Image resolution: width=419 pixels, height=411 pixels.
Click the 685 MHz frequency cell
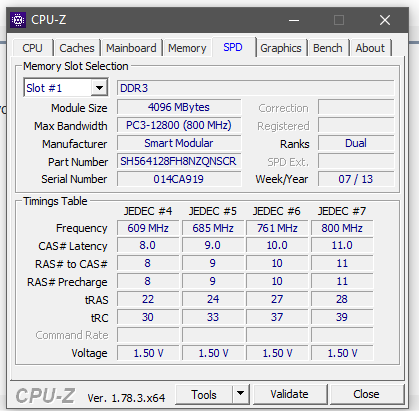(x=213, y=228)
